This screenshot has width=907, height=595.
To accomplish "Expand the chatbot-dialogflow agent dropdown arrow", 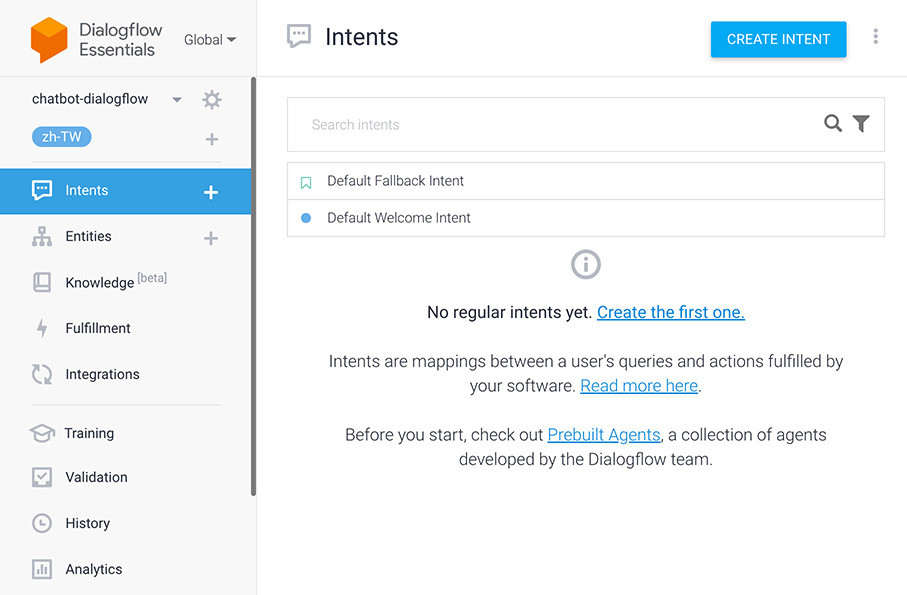I will [x=177, y=99].
